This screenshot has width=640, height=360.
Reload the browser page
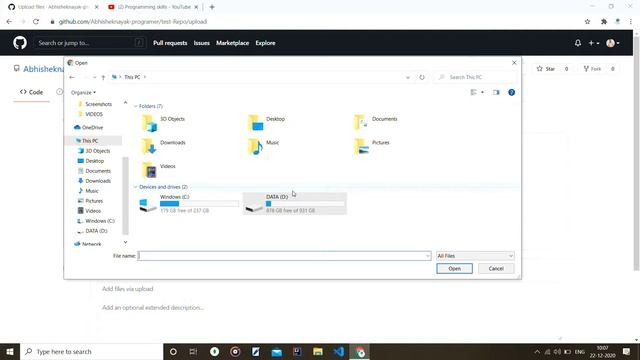point(36,22)
